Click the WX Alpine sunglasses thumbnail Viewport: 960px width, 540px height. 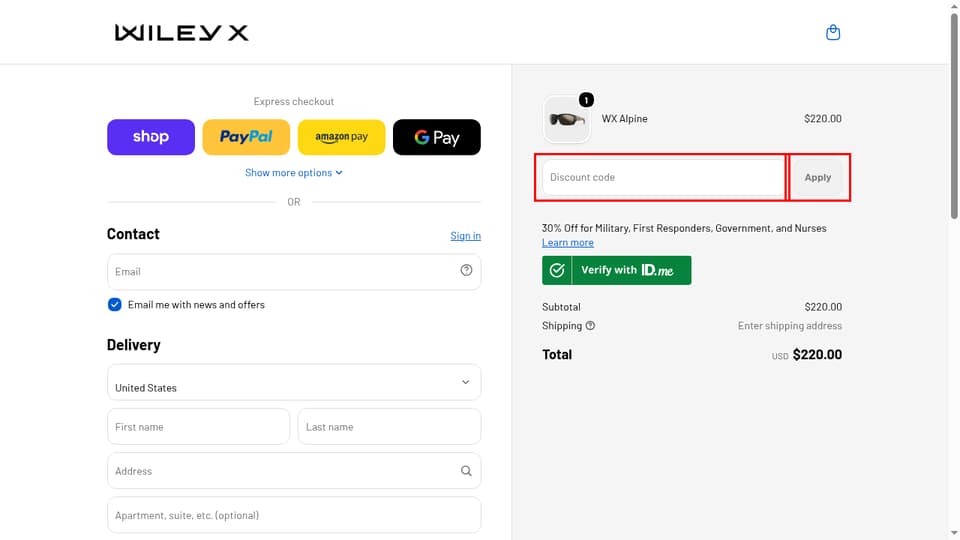[566, 119]
